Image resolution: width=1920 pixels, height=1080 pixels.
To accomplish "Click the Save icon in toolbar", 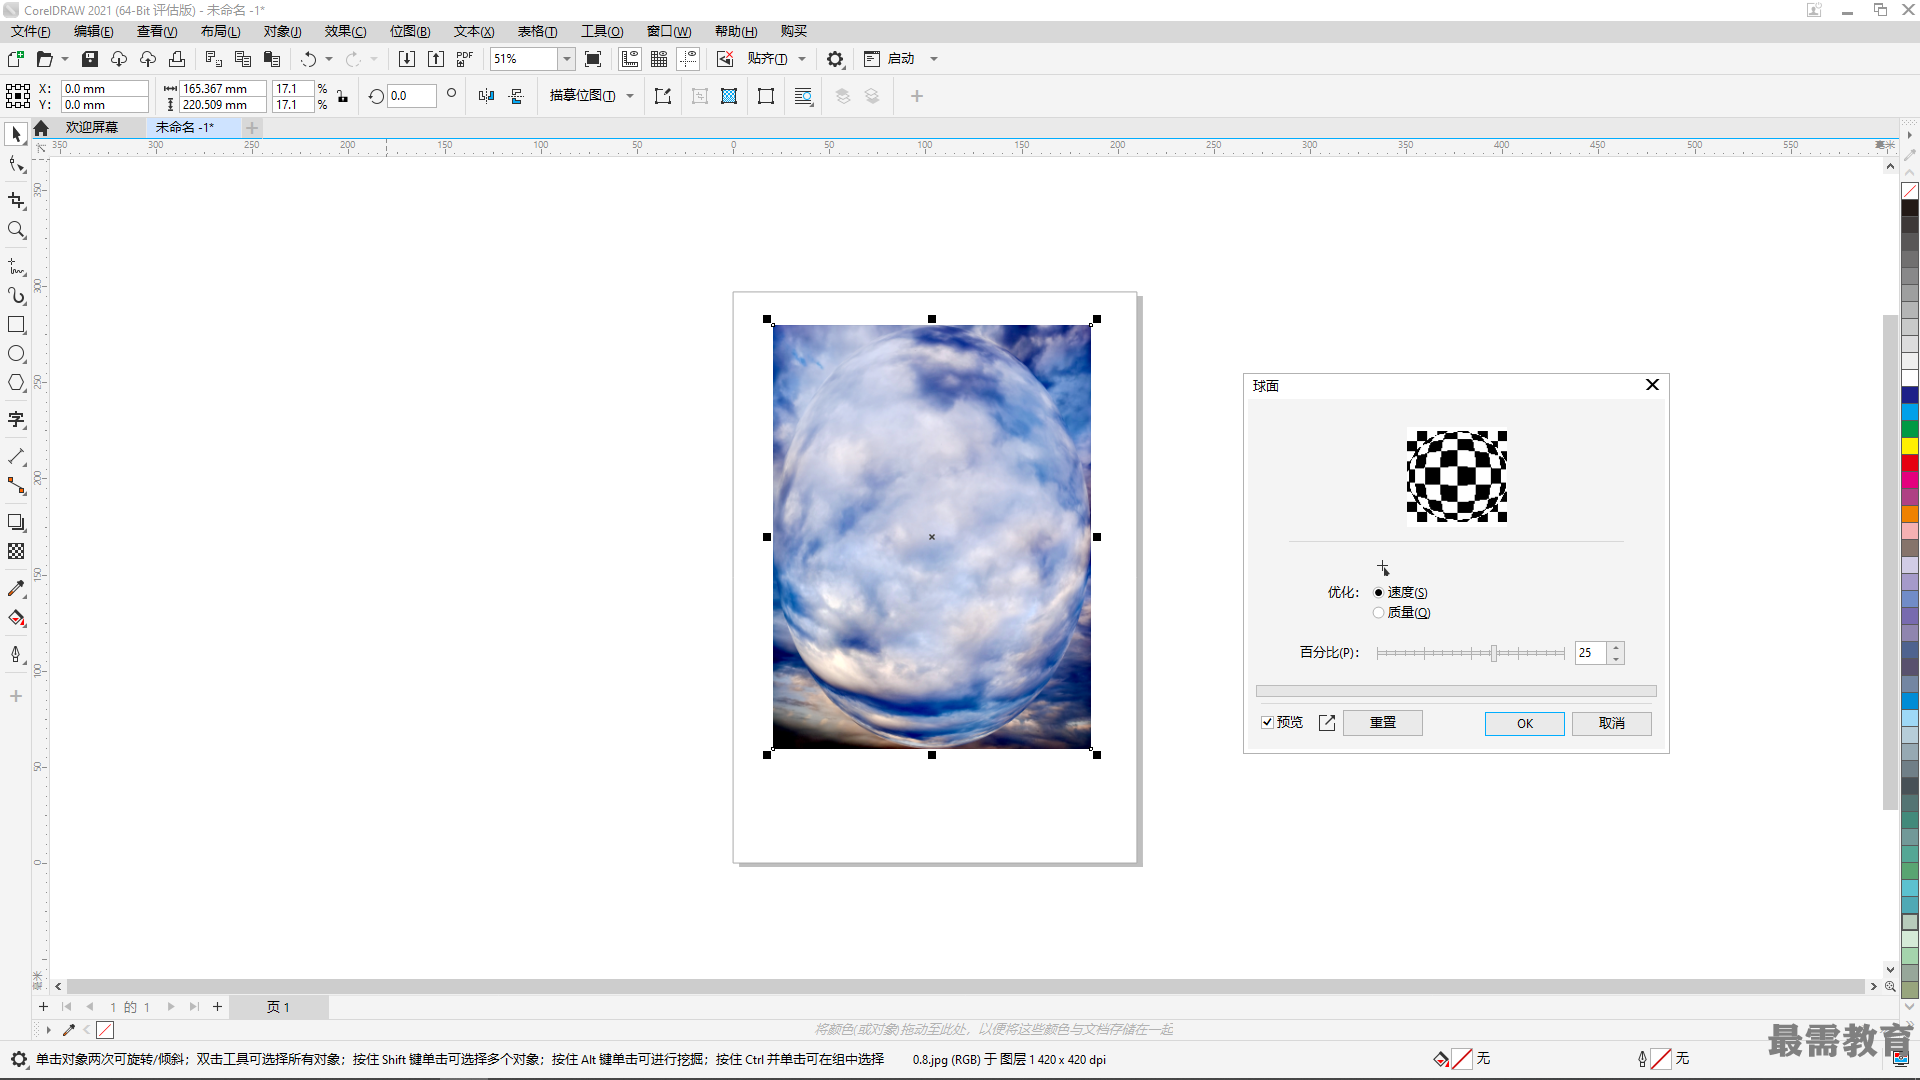I will 90,59.
